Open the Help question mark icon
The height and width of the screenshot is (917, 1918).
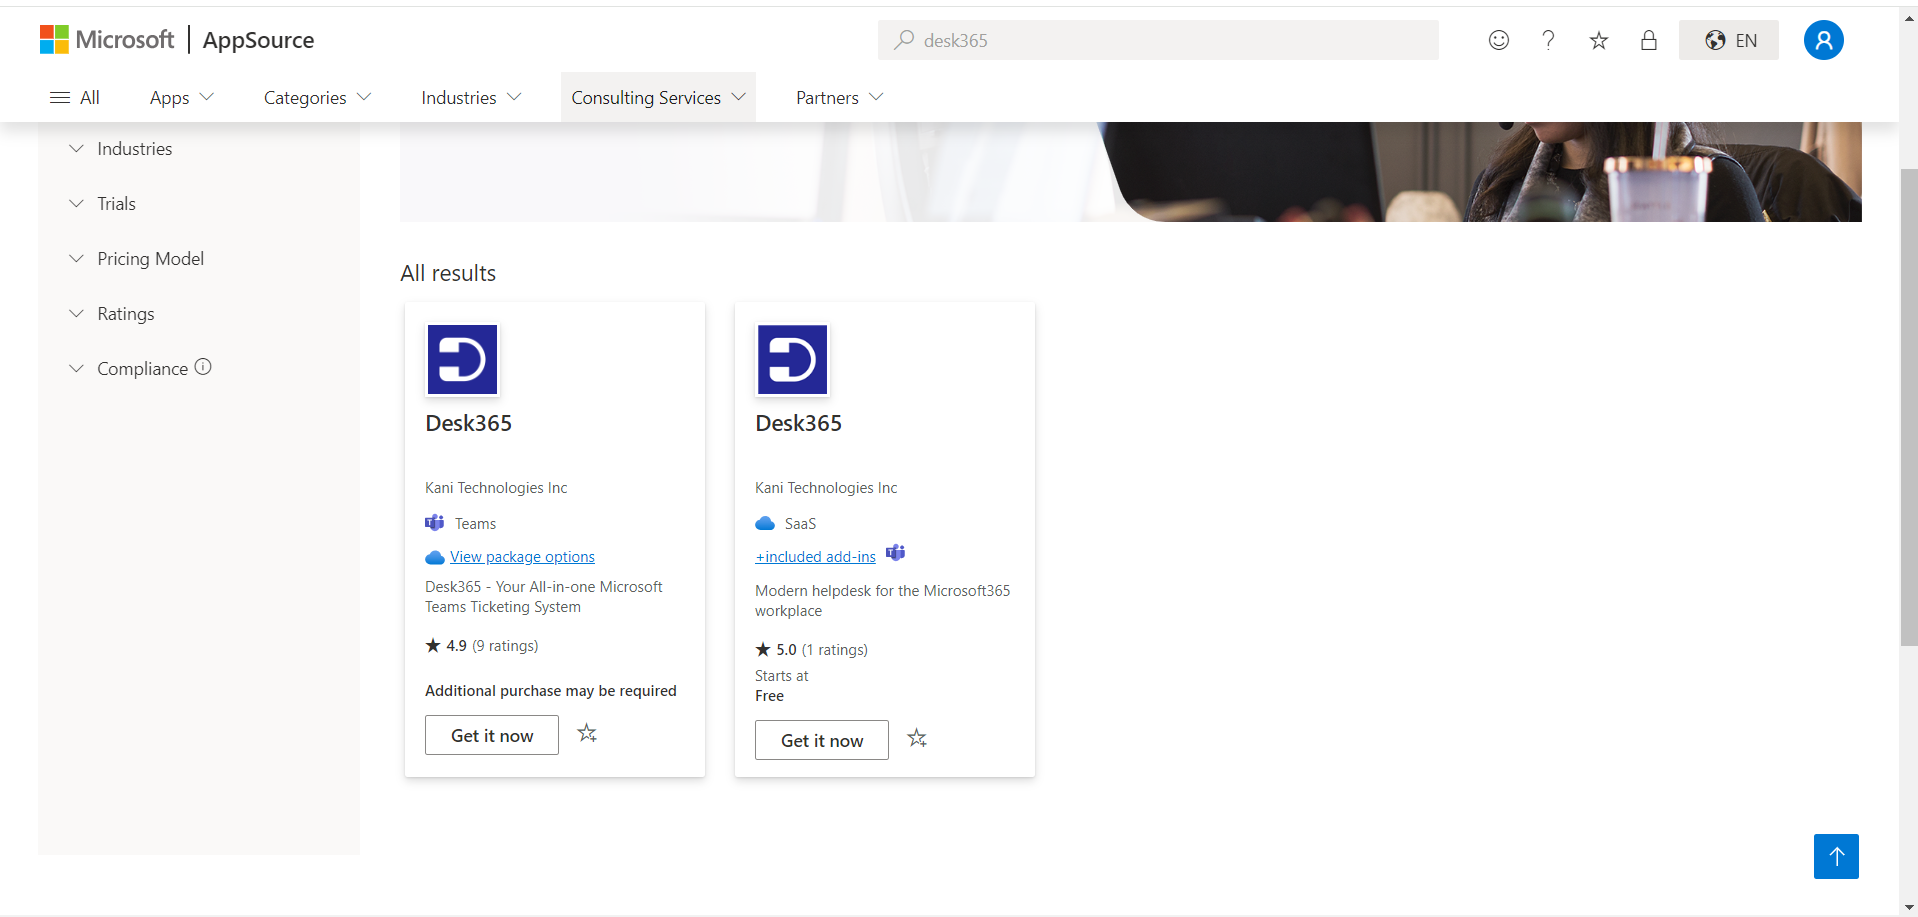[x=1548, y=40]
